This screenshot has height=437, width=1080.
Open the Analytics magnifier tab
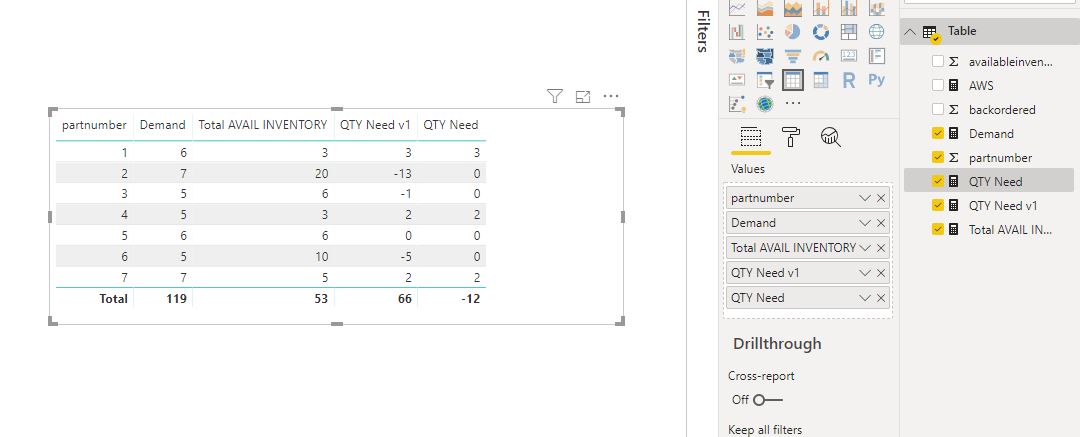click(831, 137)
